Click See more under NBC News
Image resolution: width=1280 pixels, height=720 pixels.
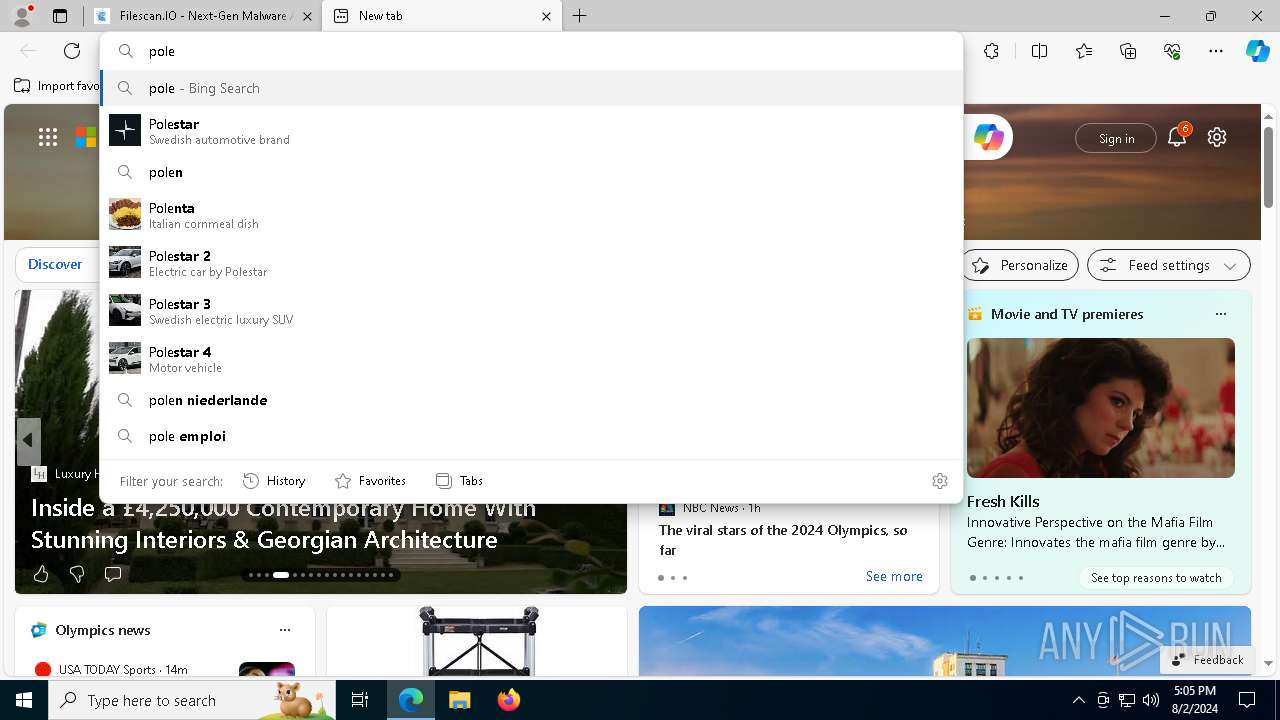coord(894,576)
